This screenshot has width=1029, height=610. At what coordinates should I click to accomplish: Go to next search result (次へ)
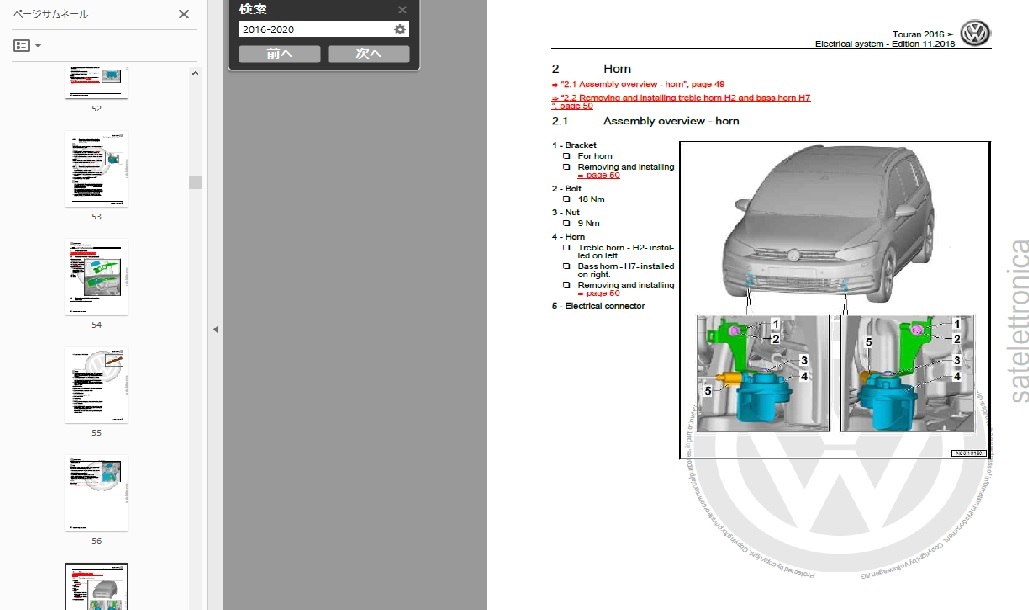(369, 54)
